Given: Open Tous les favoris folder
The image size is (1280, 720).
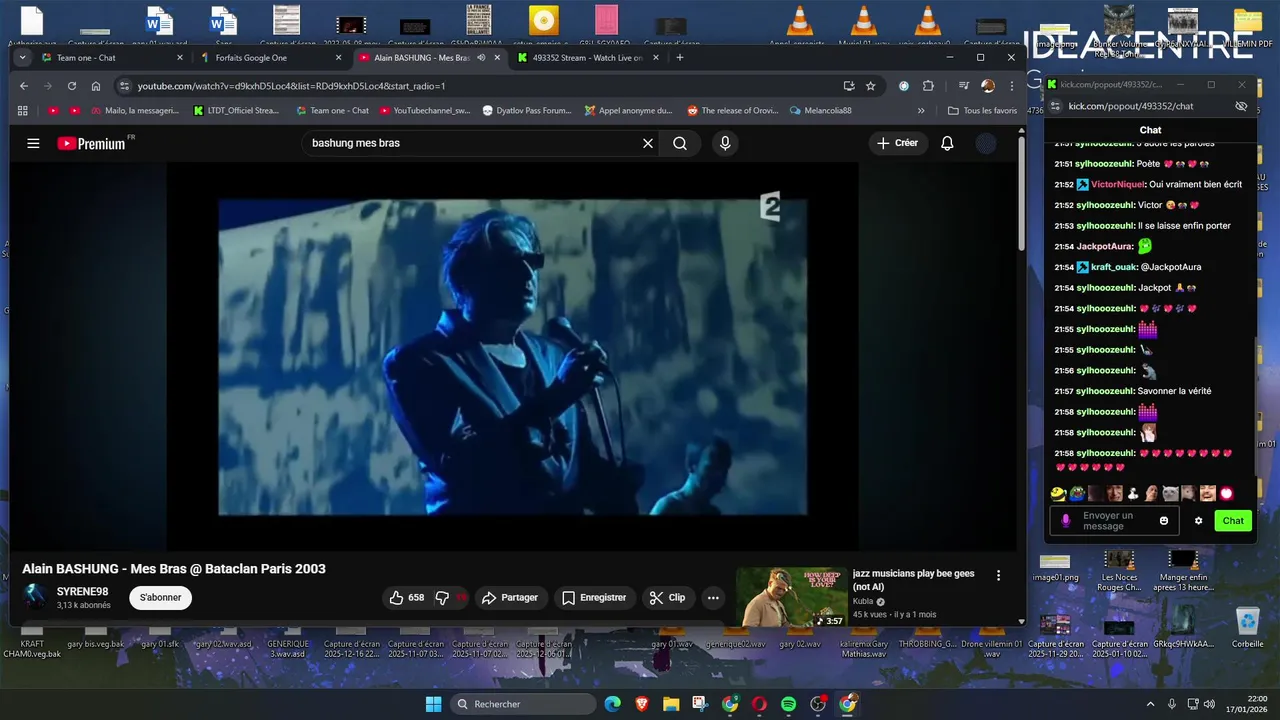Looking at the screenshot, I should tap(982, 111).
